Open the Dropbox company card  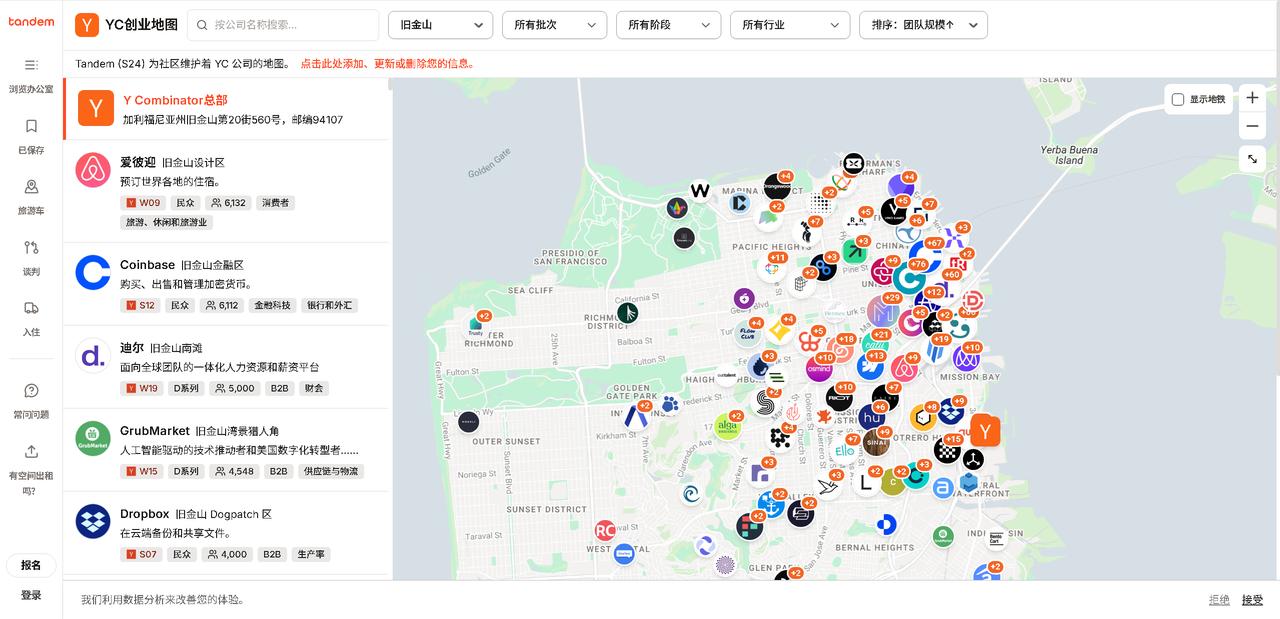(x=226, y=533)
